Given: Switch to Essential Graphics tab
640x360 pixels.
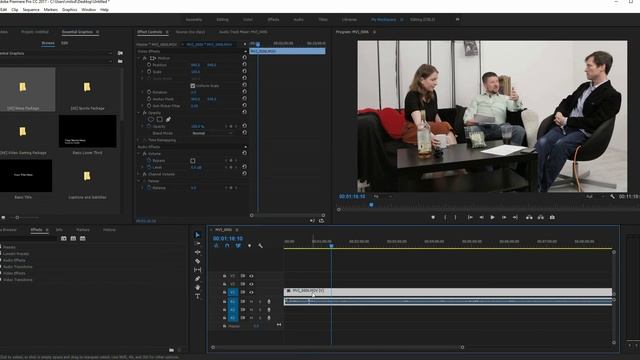Looking at the screenshot, I should 77,32.
